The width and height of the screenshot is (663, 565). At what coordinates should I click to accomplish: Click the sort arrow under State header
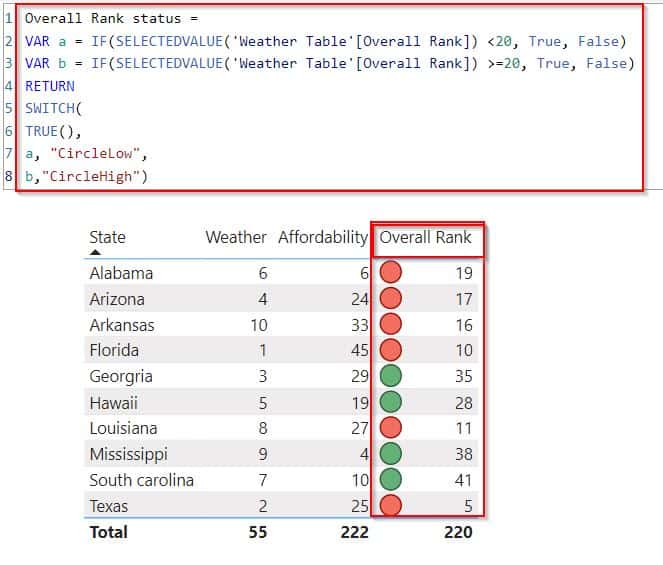point(96,252)
